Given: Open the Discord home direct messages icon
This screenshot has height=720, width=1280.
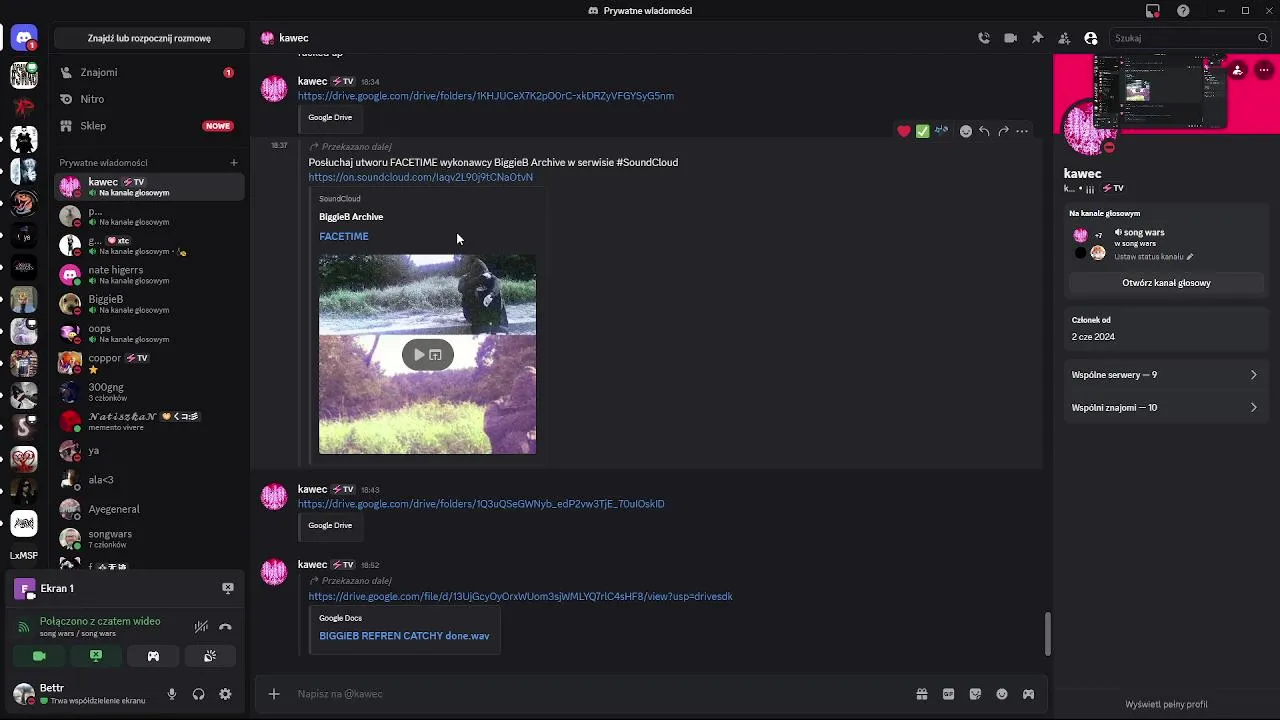Looking at the screenshot, I should click(x=24, y=38).
